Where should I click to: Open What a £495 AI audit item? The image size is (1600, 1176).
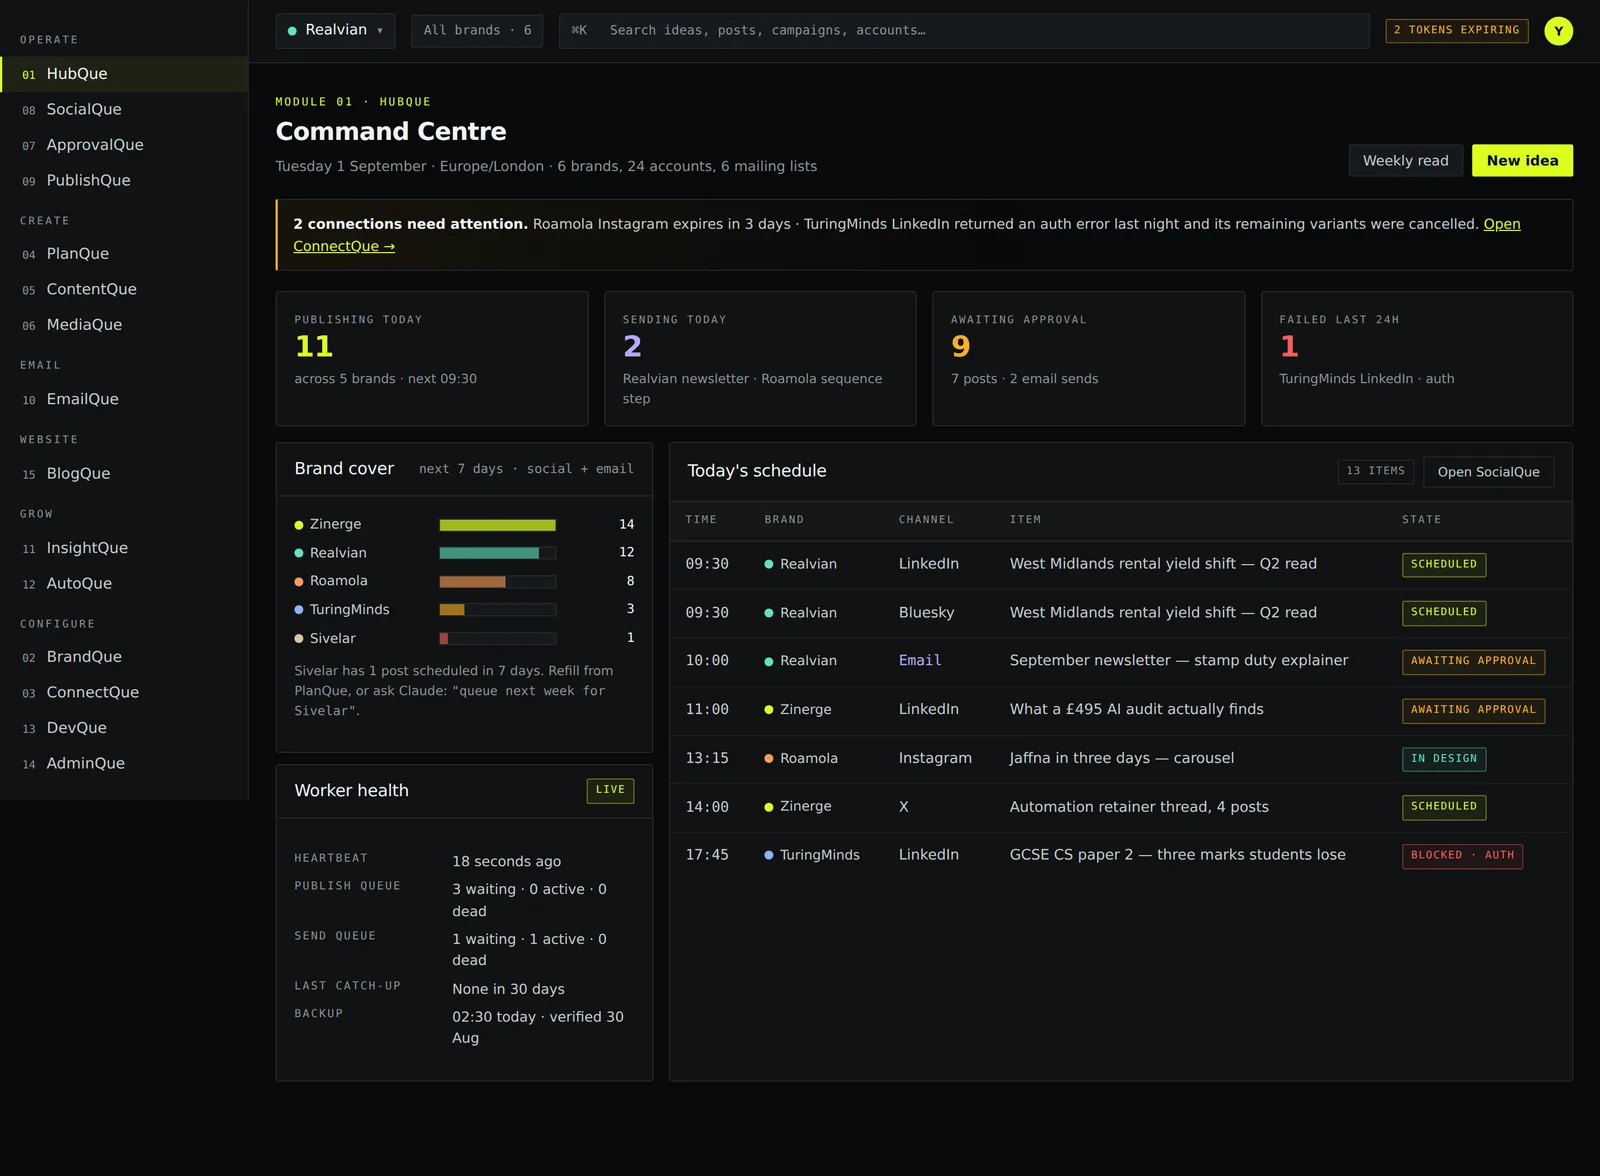(x=1120, y=711)
